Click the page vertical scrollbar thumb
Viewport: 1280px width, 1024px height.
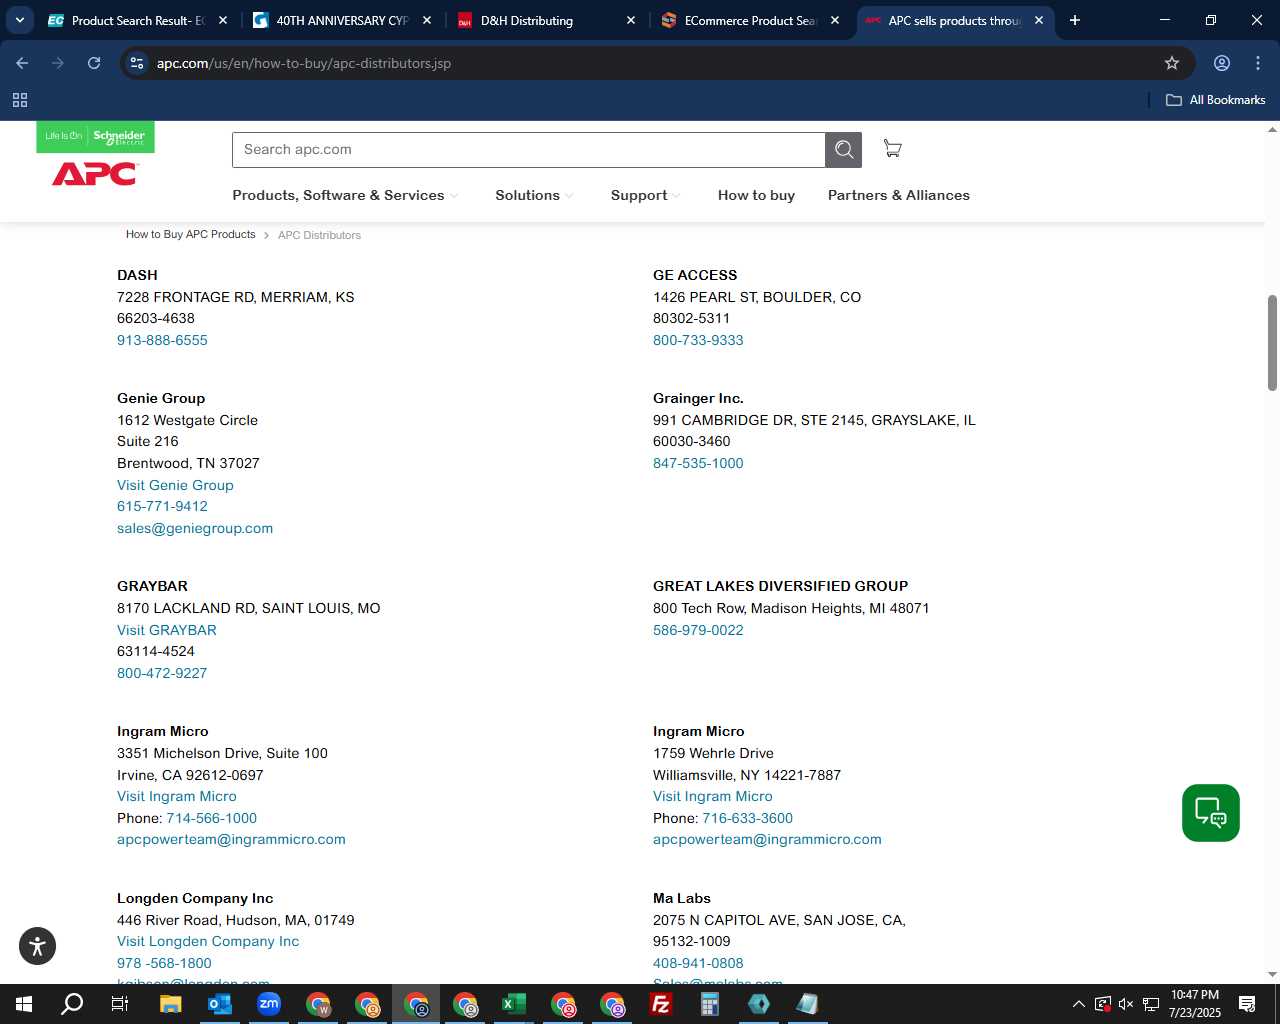click(1272, 343)
